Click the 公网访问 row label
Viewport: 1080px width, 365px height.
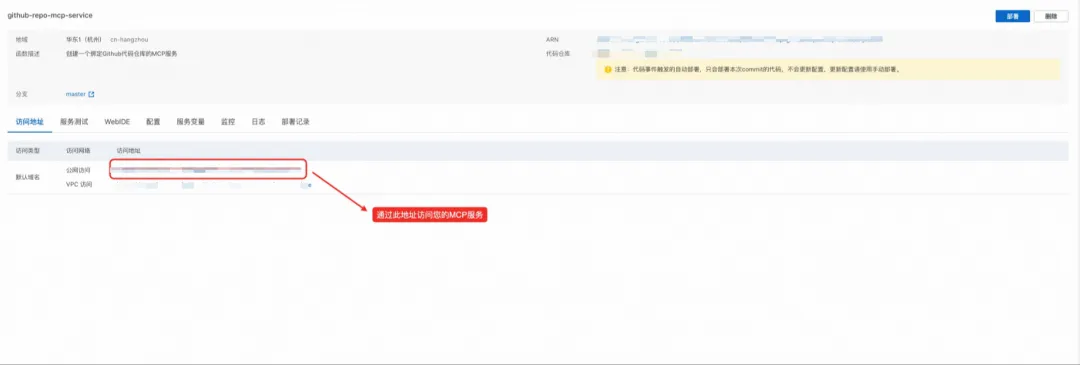(x=79, y=169)
